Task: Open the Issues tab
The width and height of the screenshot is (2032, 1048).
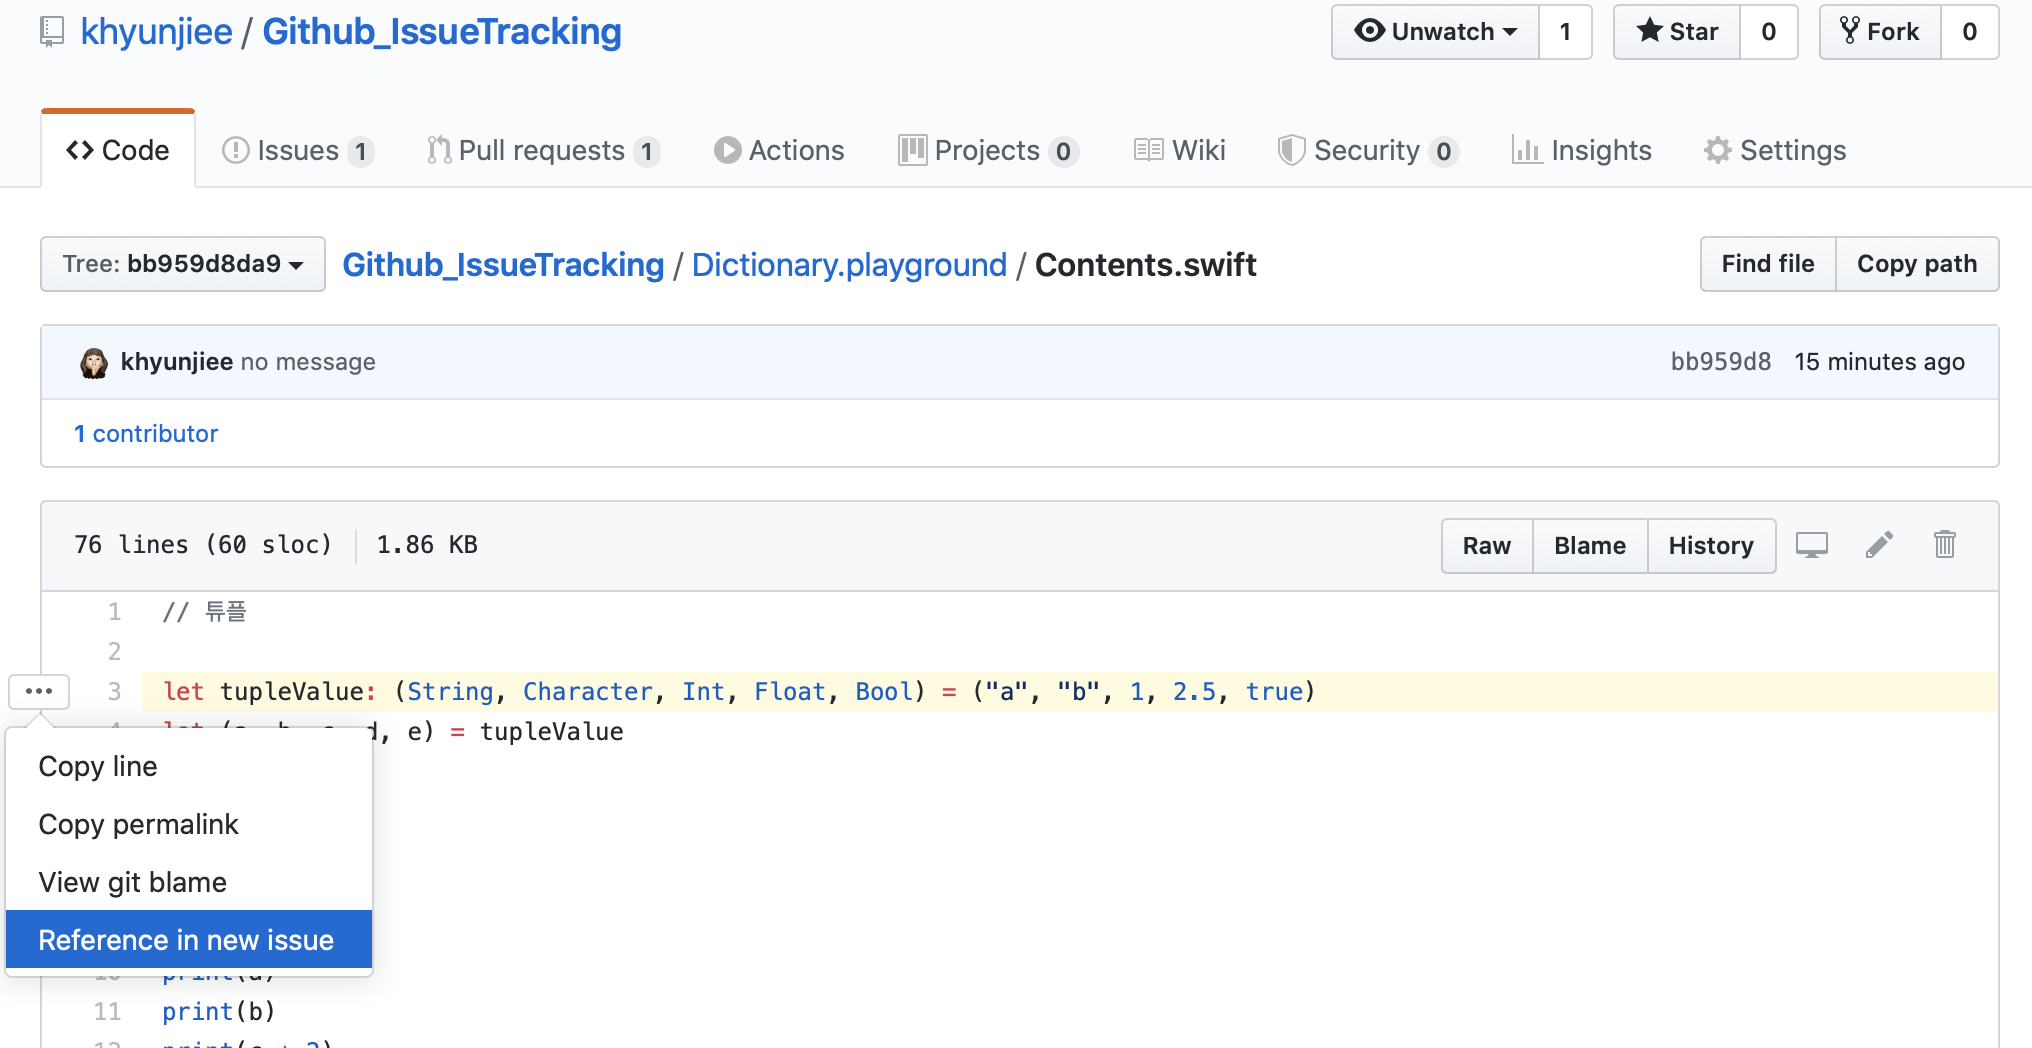Action: [x=297, y=150]
